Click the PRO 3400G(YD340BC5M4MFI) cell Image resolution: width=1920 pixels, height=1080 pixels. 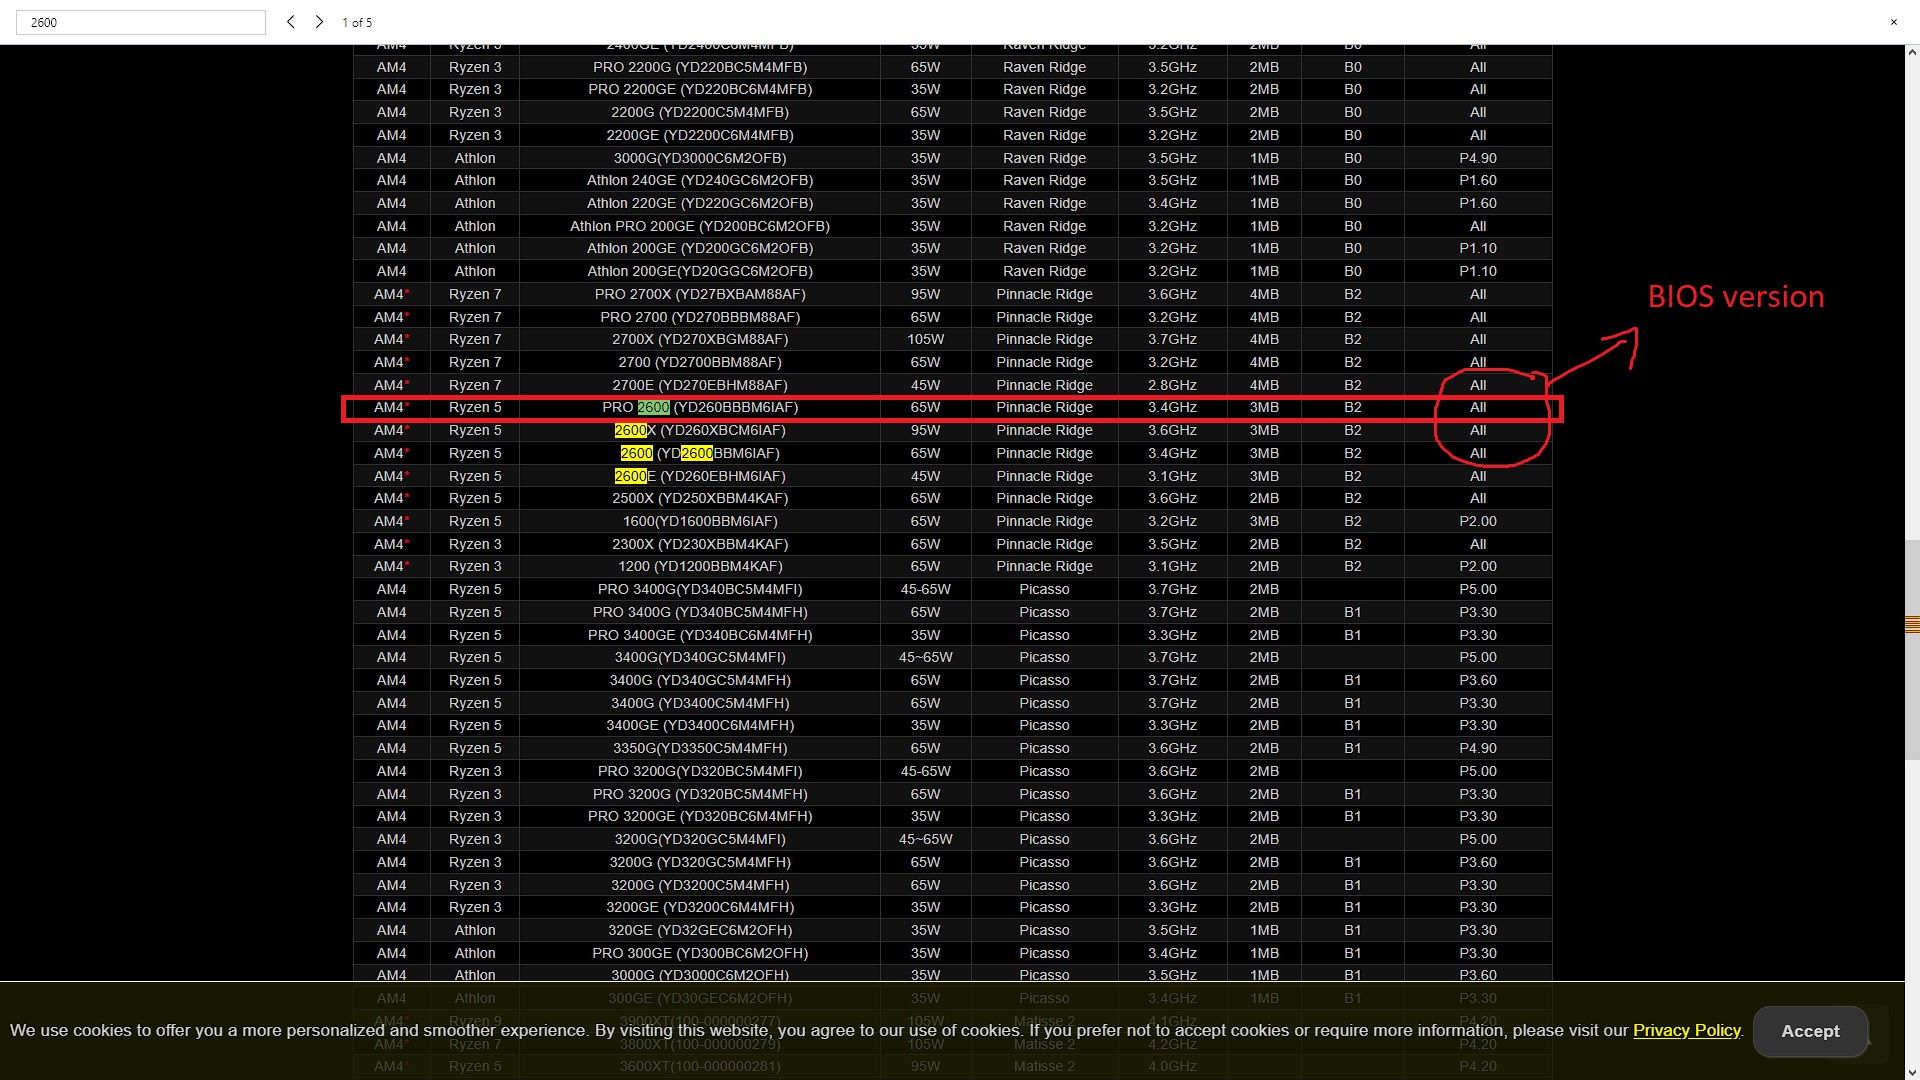[700, 589]
